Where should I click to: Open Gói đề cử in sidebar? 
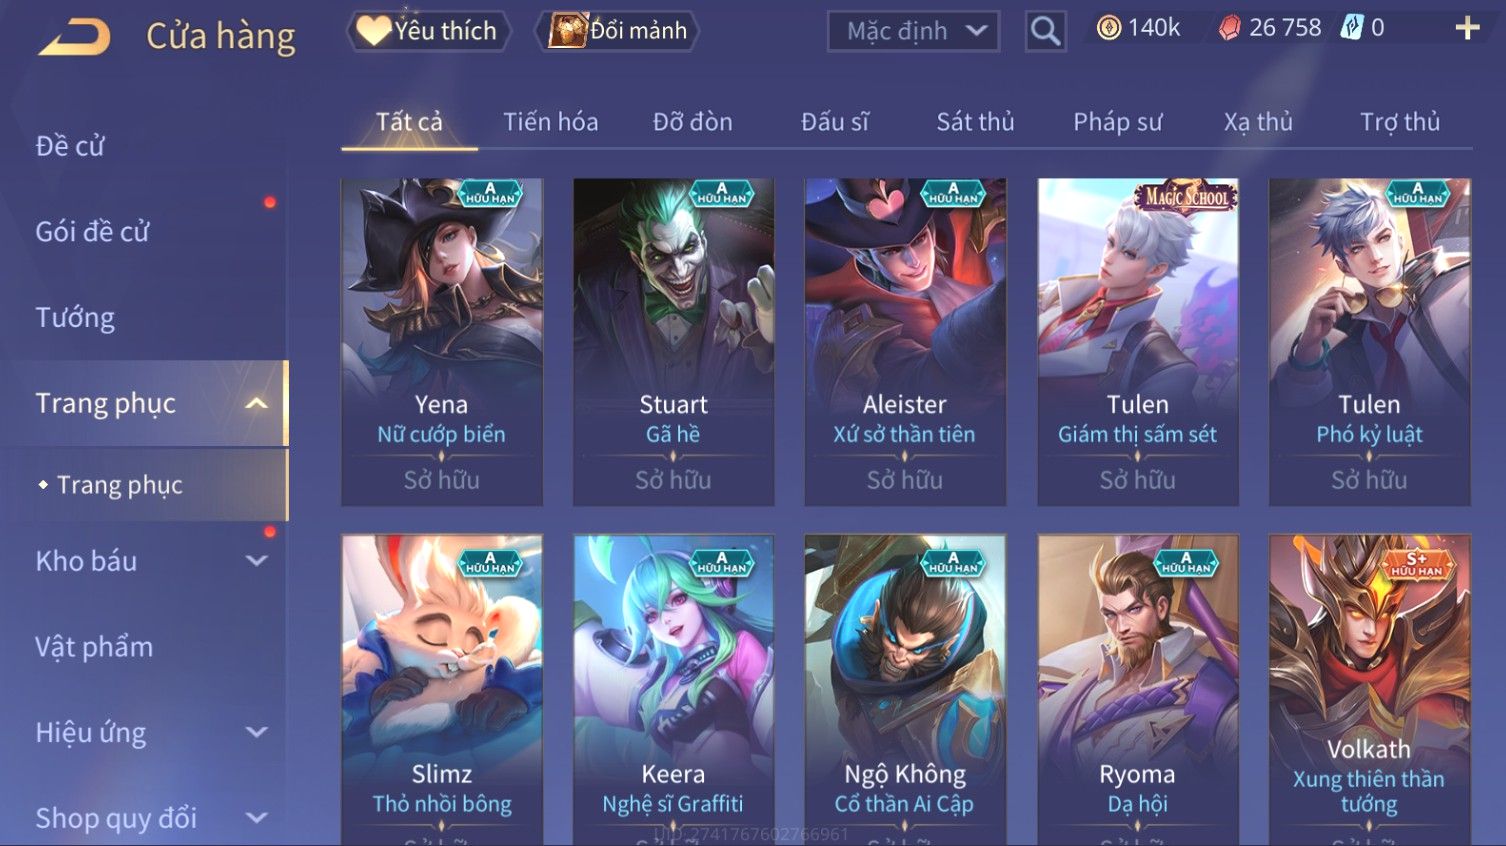[x=92, y=232]
